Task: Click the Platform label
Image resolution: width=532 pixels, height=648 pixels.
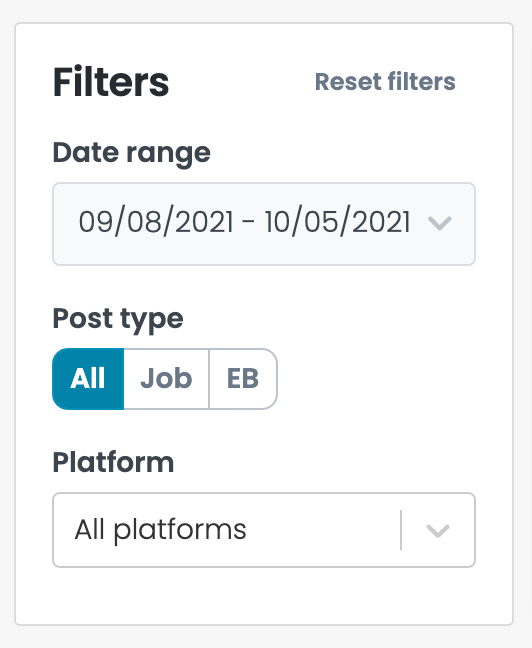Action: coord(113,462)
